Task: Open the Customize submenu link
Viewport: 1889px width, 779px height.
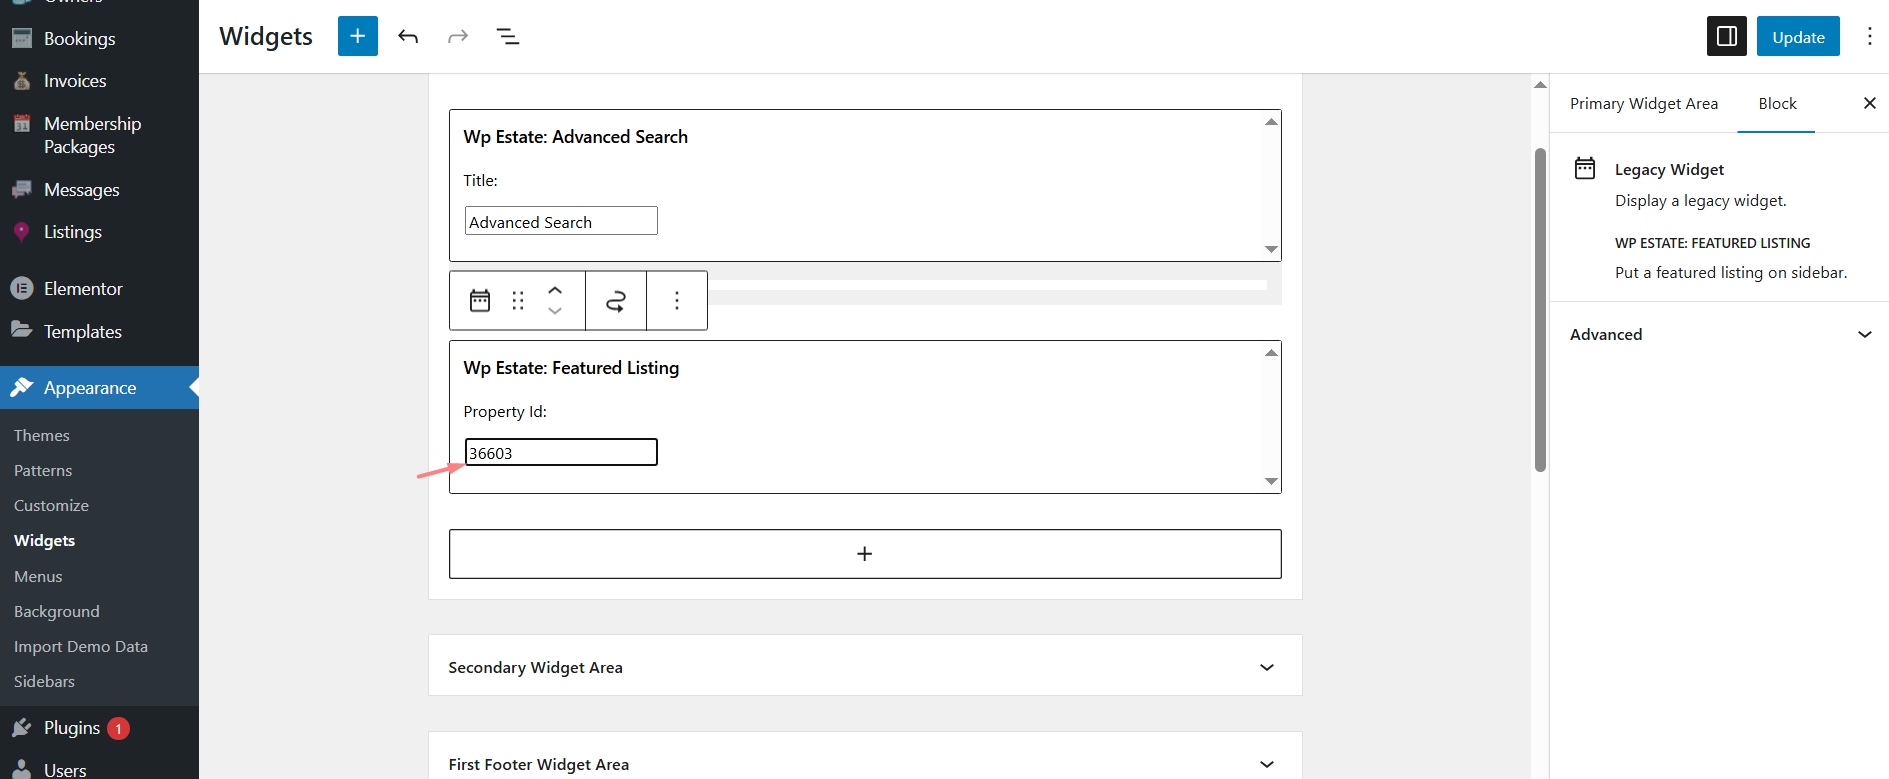Action: click(51, 506)
